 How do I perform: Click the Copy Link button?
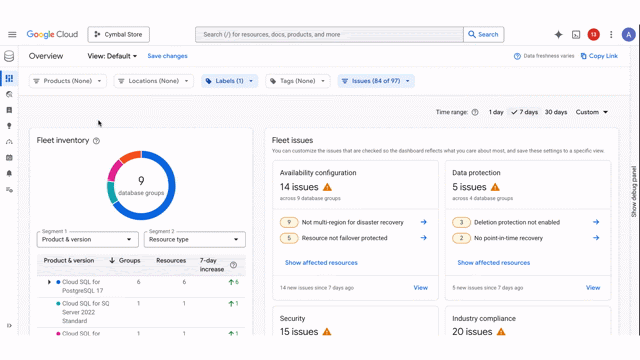pos(599,56)
